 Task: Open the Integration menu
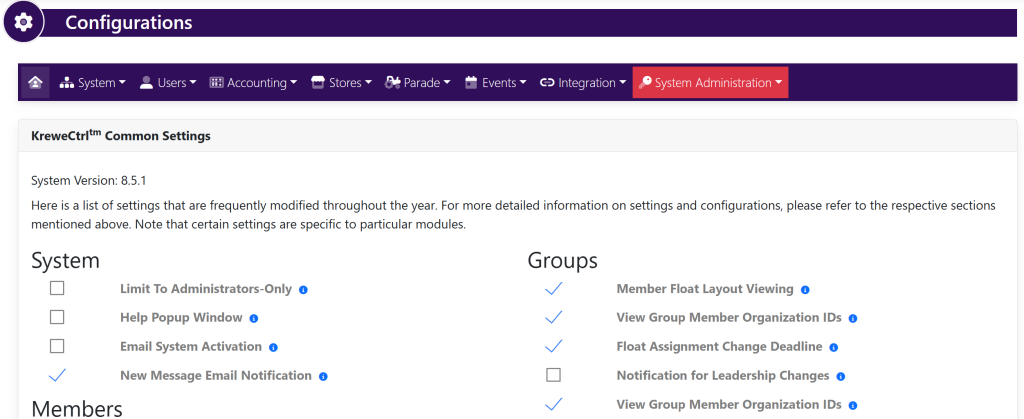pyautogui.click(x=583, y=83)
